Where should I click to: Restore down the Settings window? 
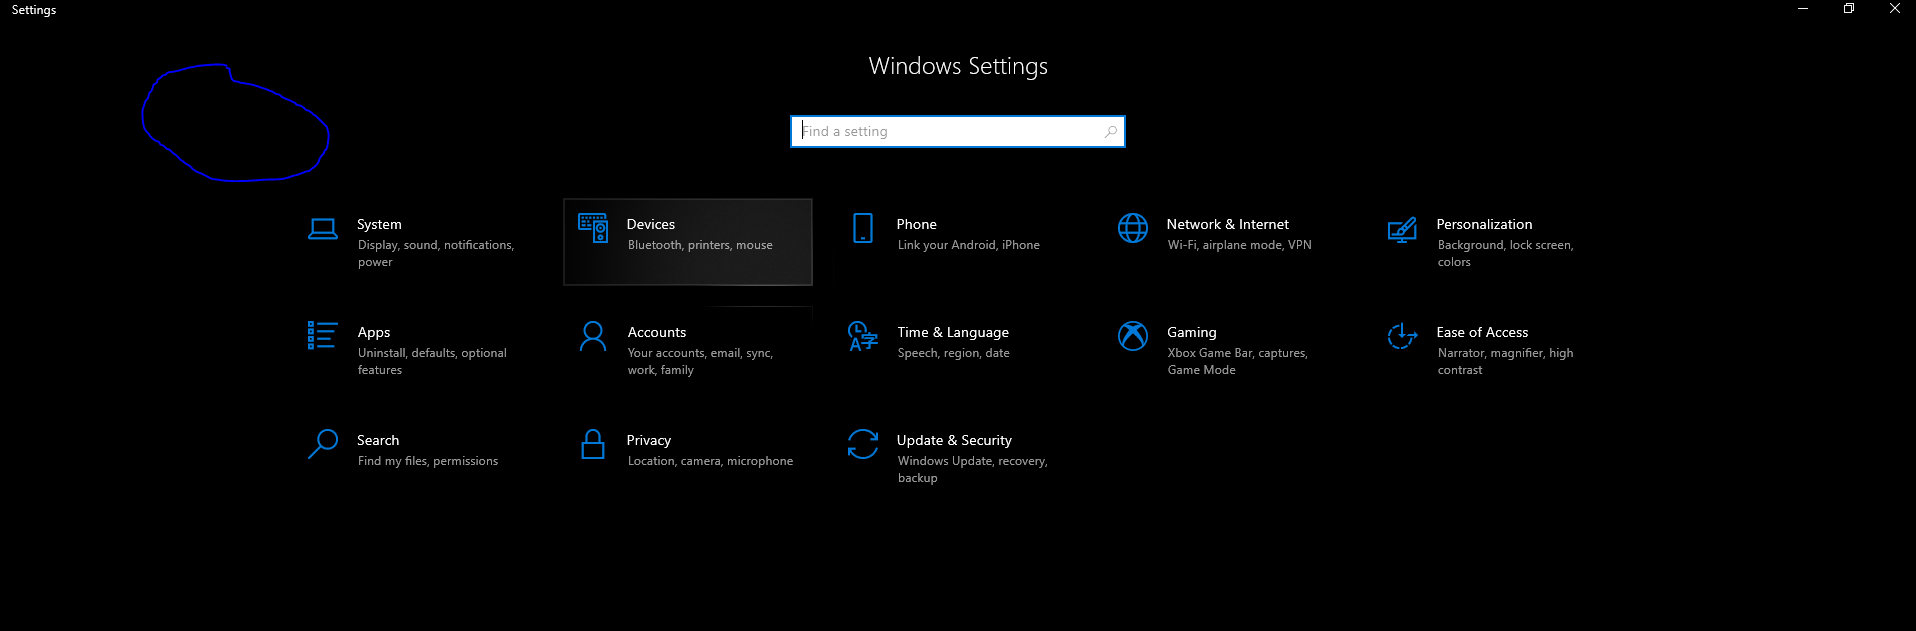tap(1849, 9)
